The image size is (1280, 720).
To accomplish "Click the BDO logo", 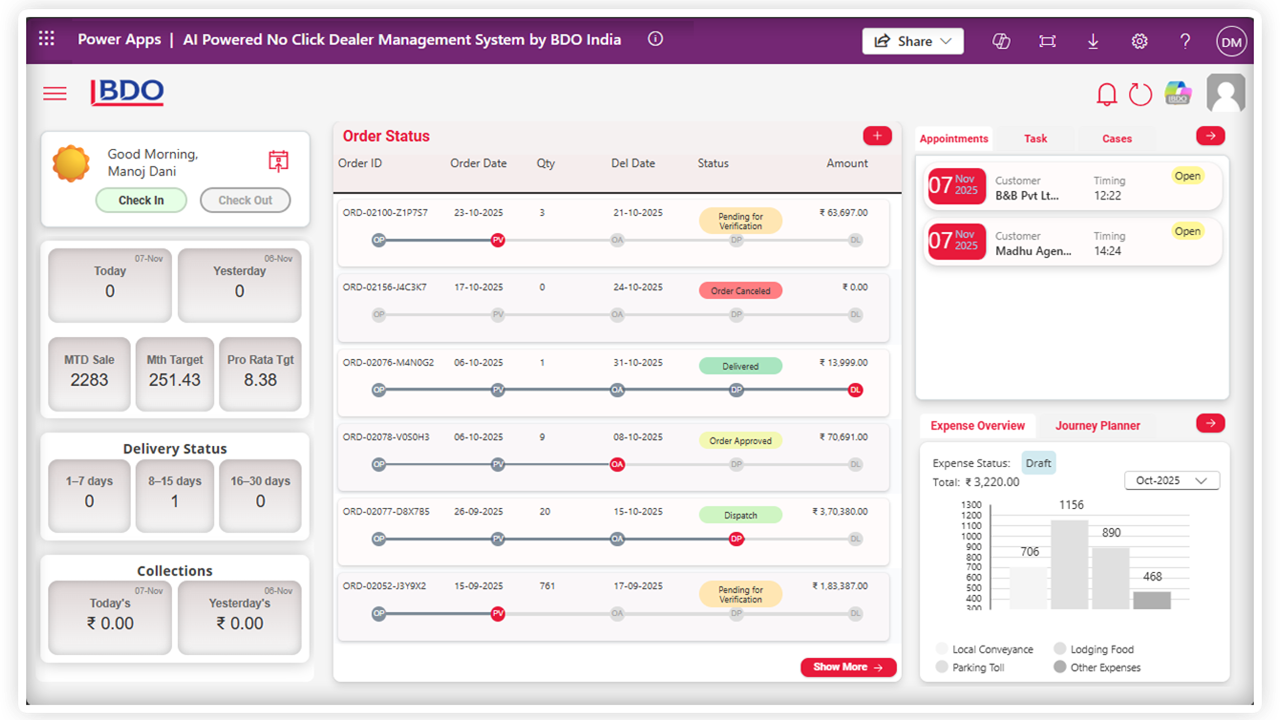I will [127, 92].
